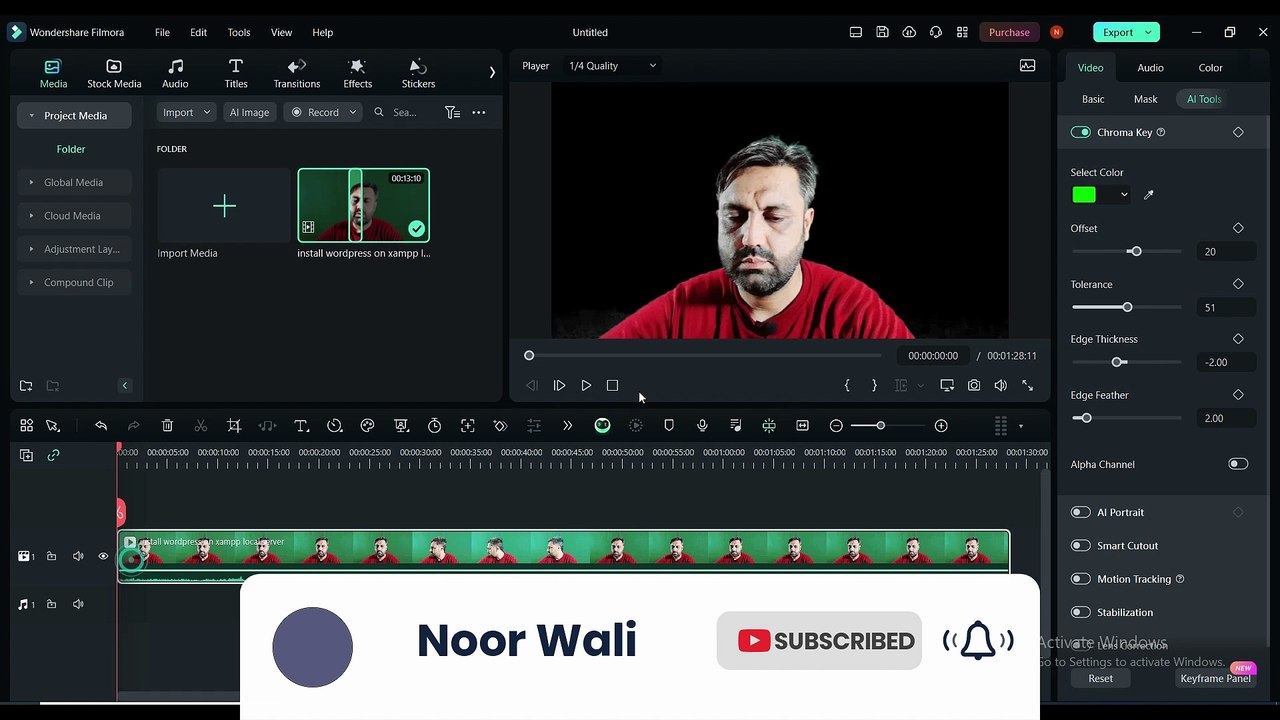
Task: Take a snapshot with the camera icon
Action: coord(974,385)
